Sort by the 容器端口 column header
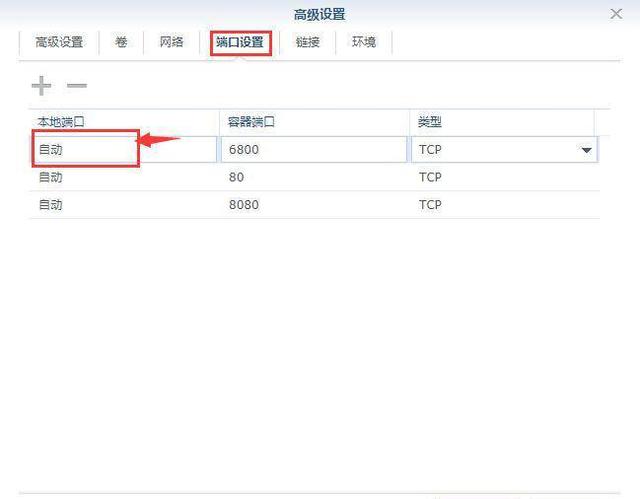 pyautogui.click(x=314, y=122)
